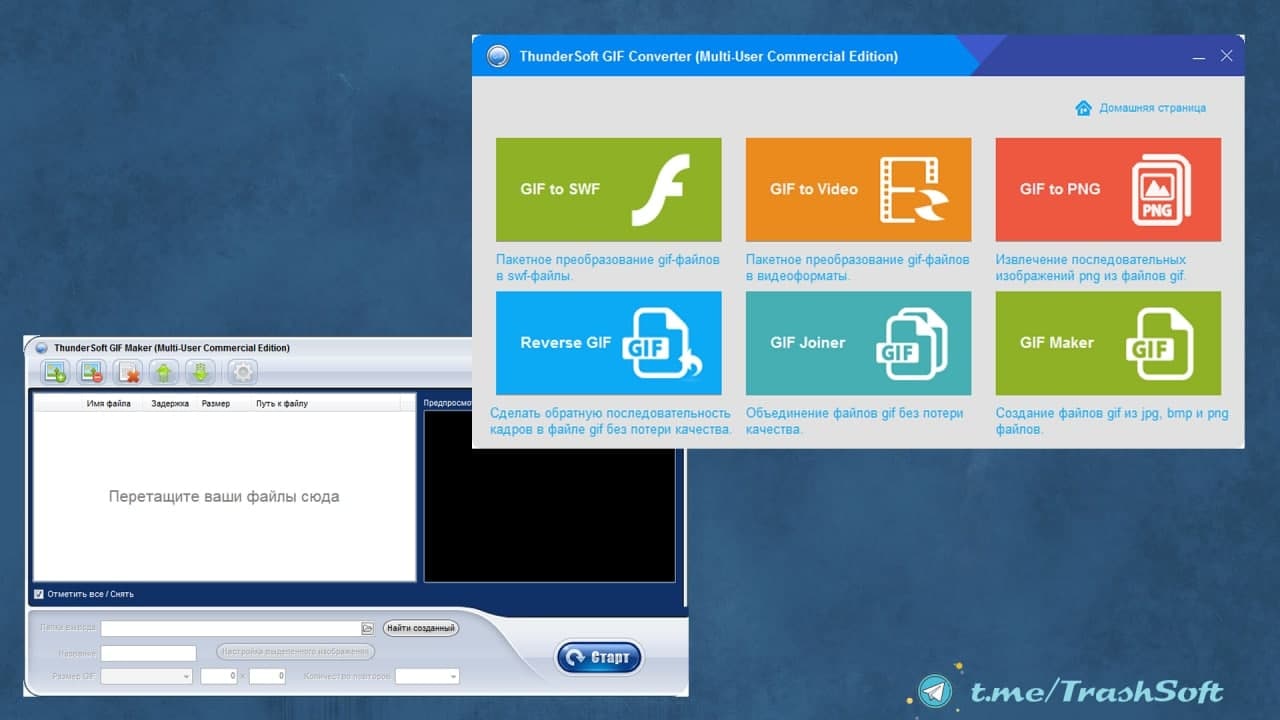Open the GIF to SWF tile

608,189
